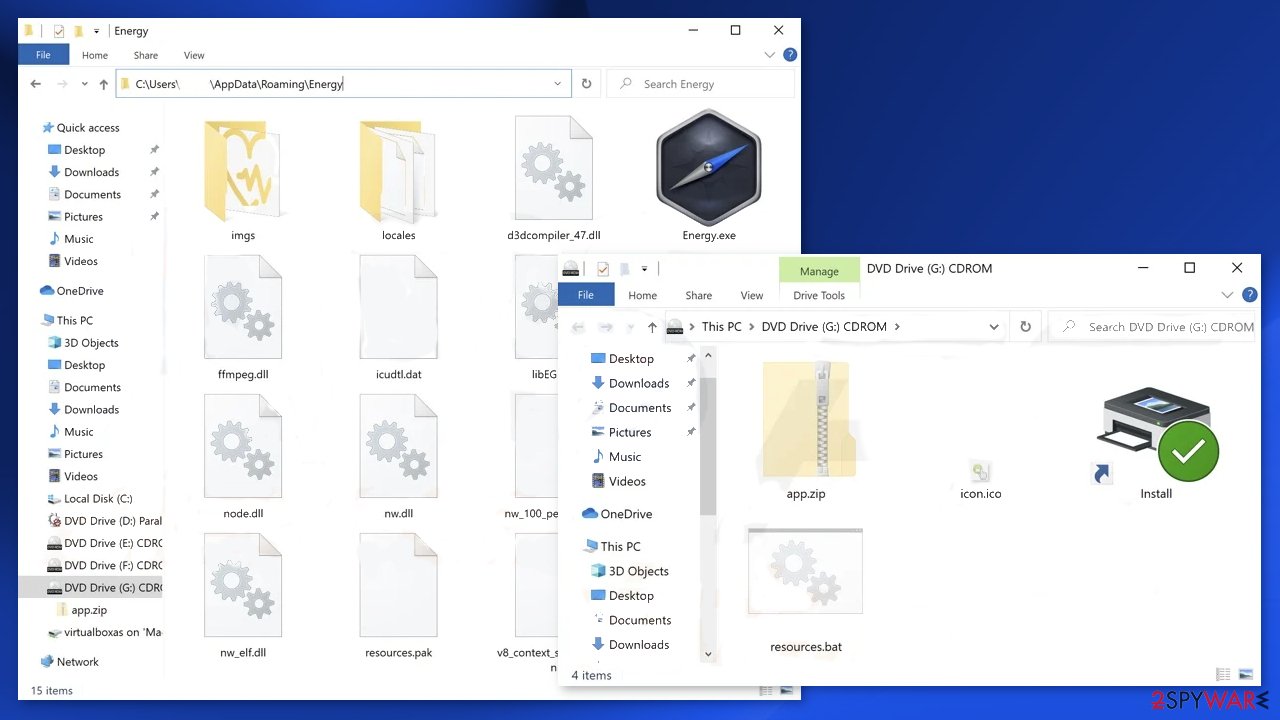Select the node.dll file
This screenshot has height=720, width=1280.
tap(242, 445)
